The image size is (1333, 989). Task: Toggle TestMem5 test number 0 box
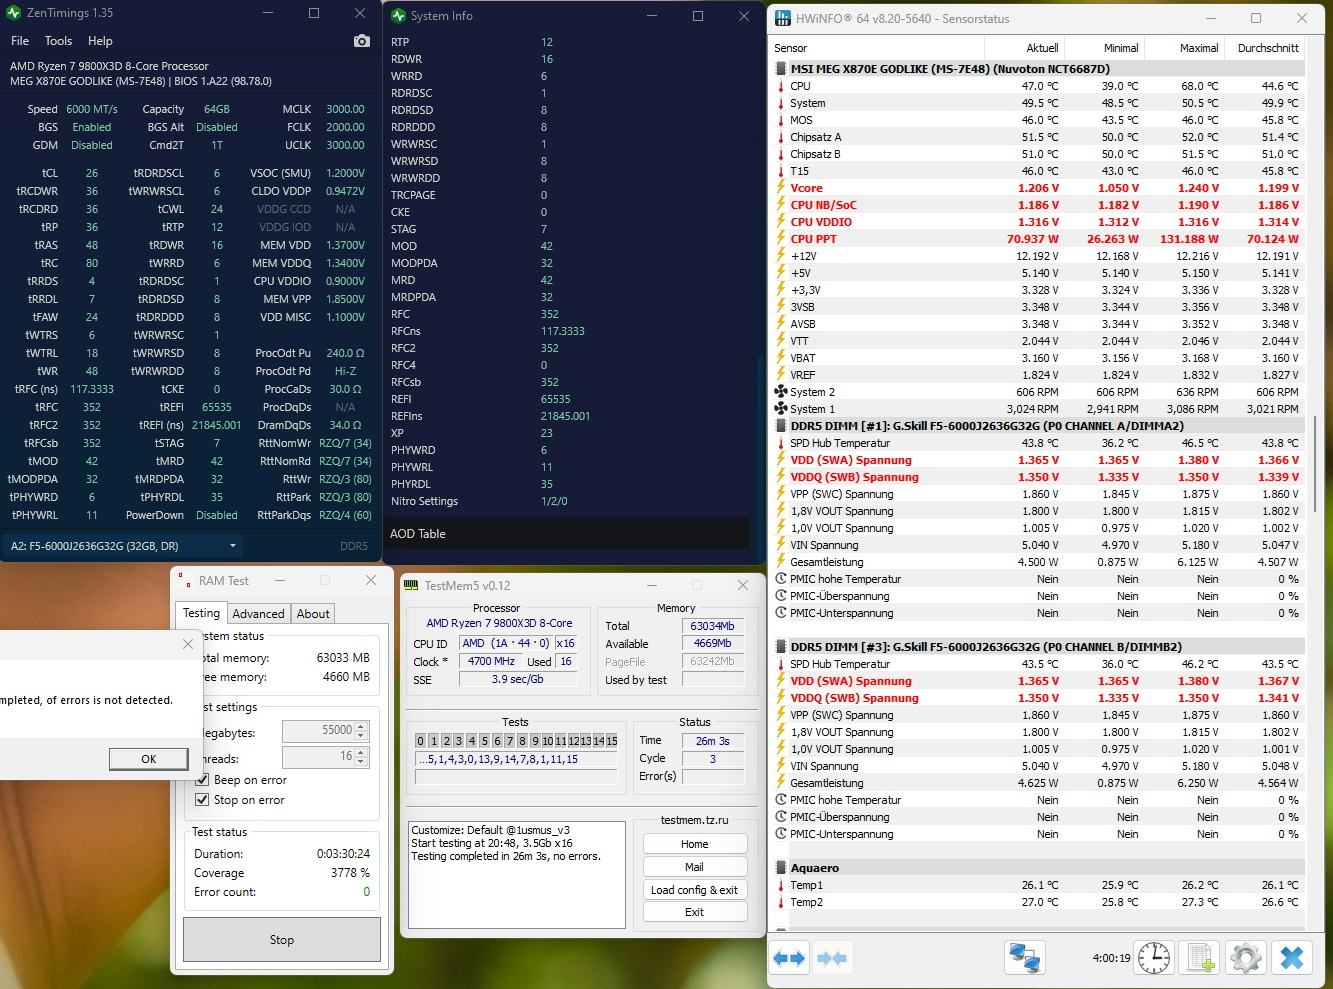[x=421, y=741]
